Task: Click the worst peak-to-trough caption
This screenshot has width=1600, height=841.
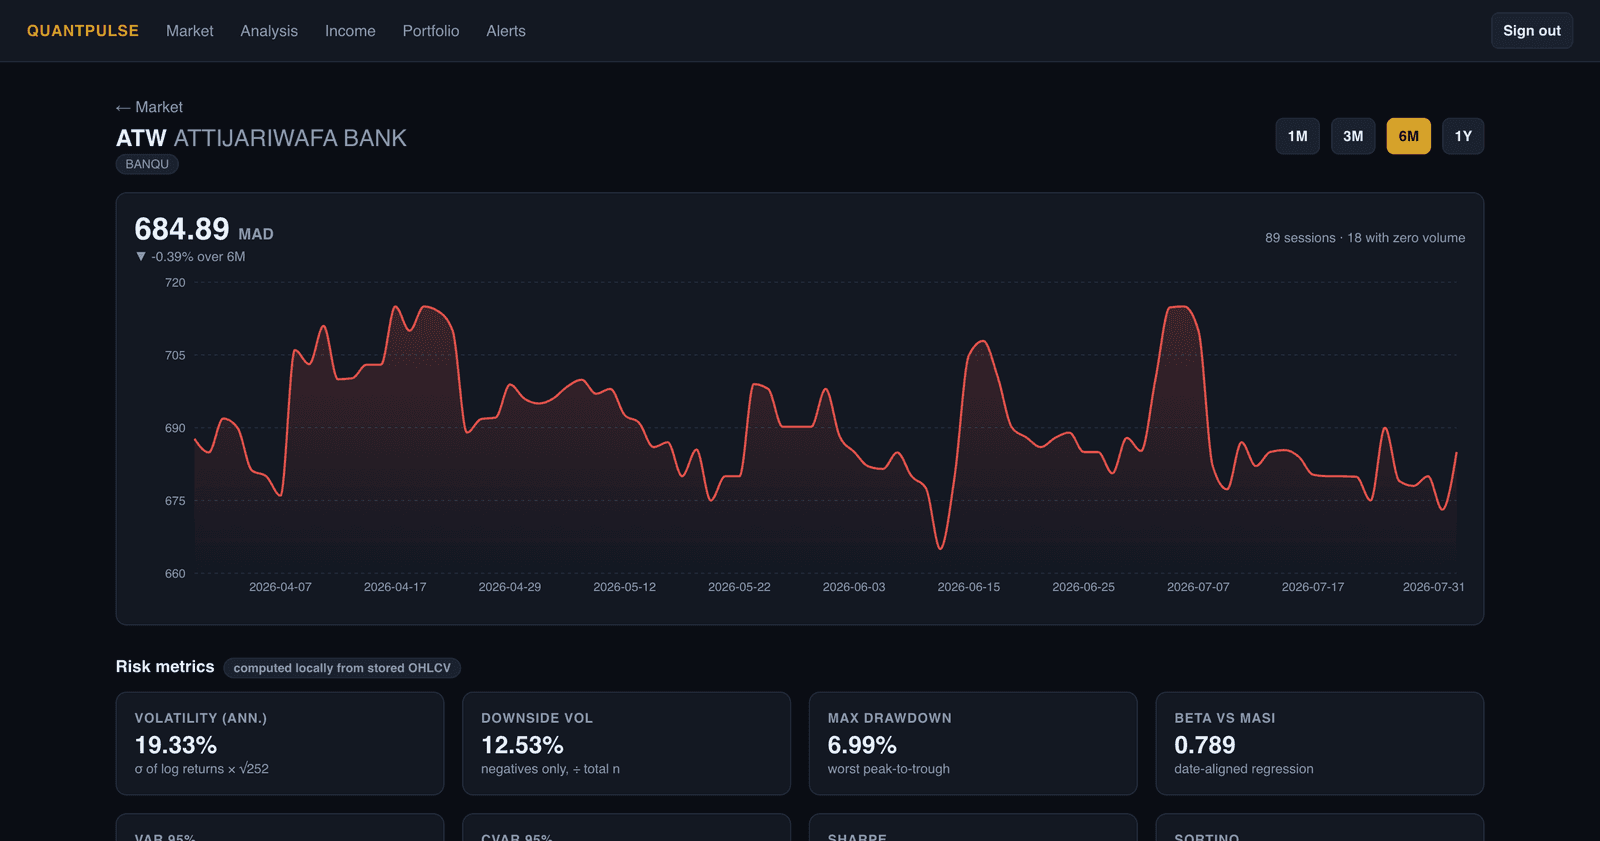Action: [x=889, y=769]
